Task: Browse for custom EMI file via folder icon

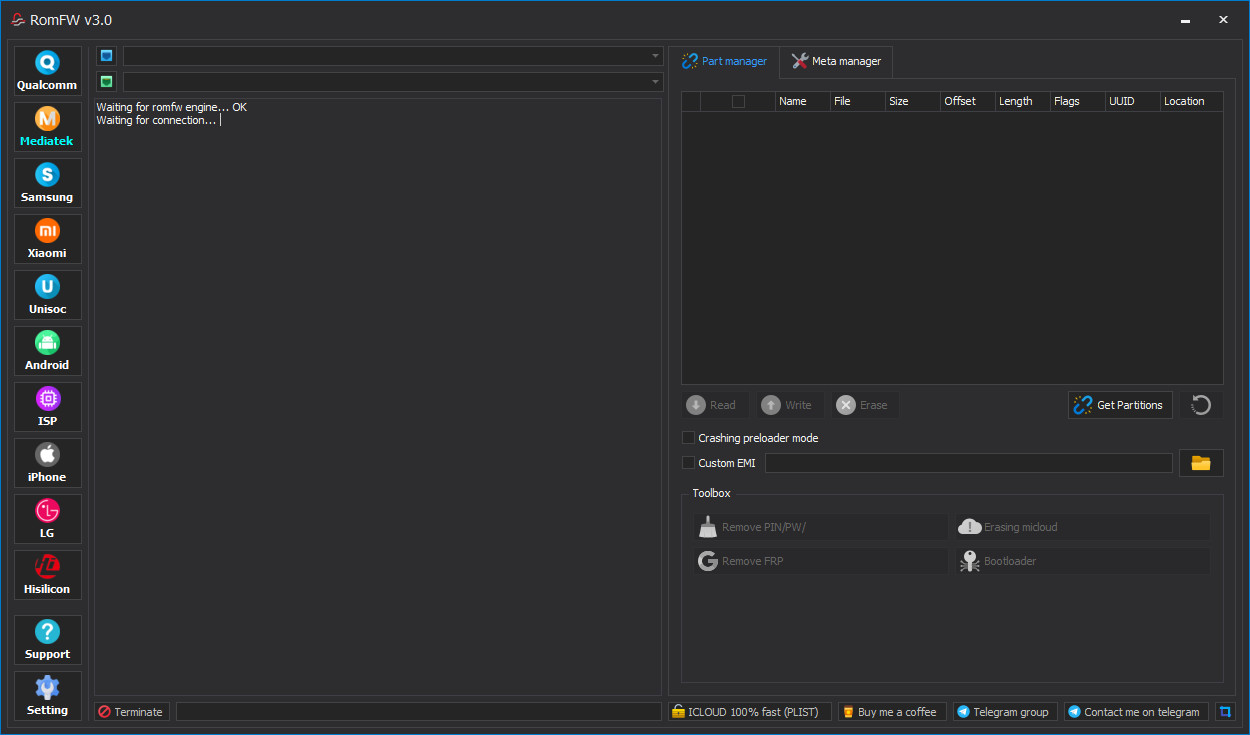Action: point(1201,463)
